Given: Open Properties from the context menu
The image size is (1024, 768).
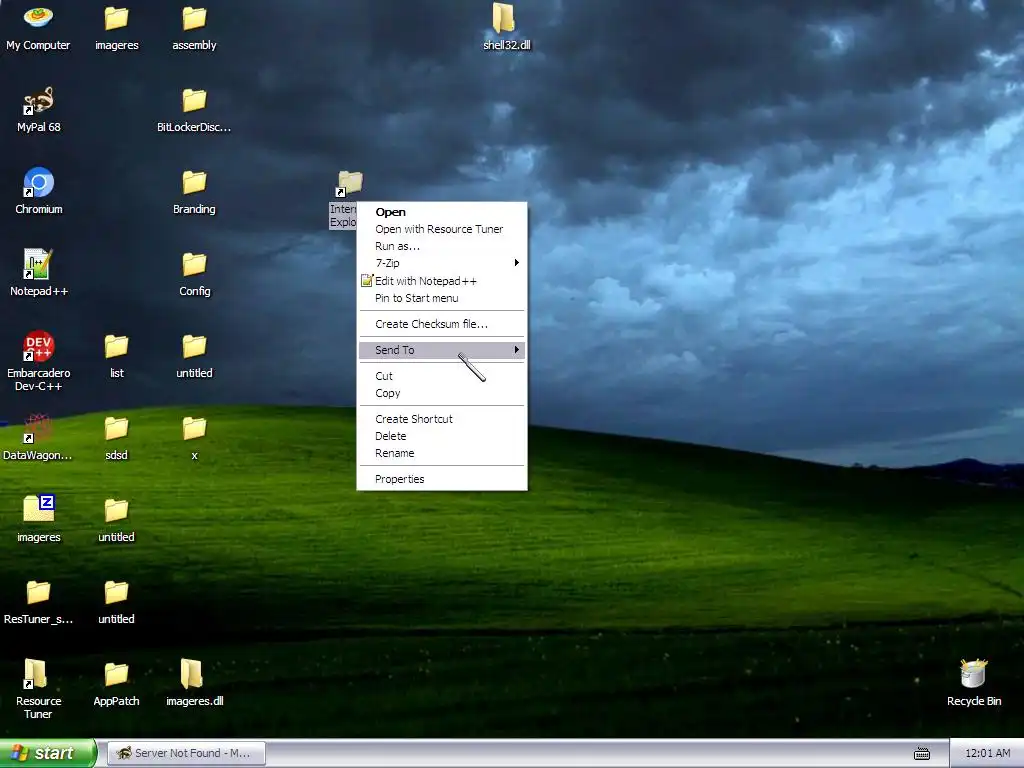Looking at the screenshot, I should pyautogui.click(x=442, y=479).
